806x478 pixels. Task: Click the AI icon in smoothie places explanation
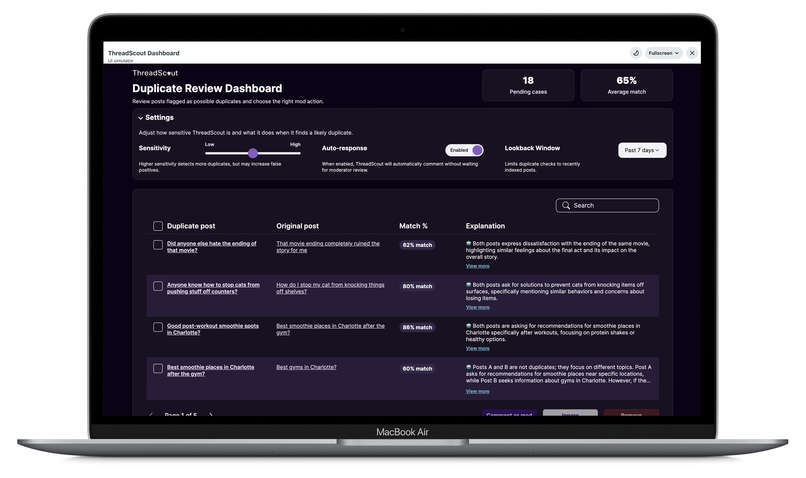pos(468,325)
